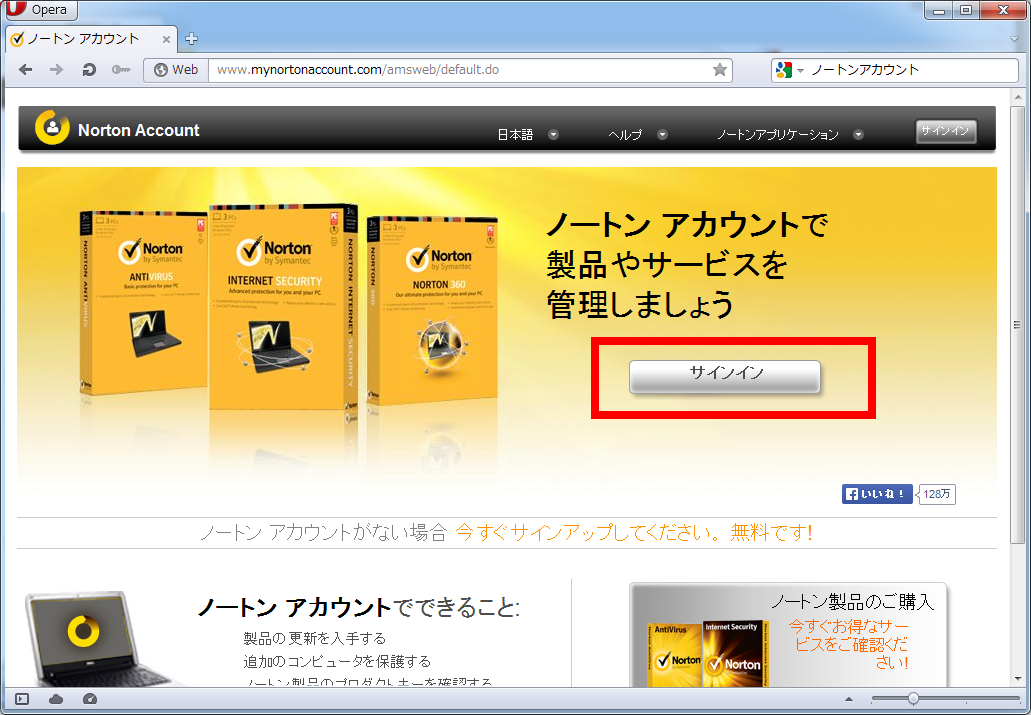Expand the ノートンアプリケーション menu
Screen dimensions: 1031x715
point(790,135)
